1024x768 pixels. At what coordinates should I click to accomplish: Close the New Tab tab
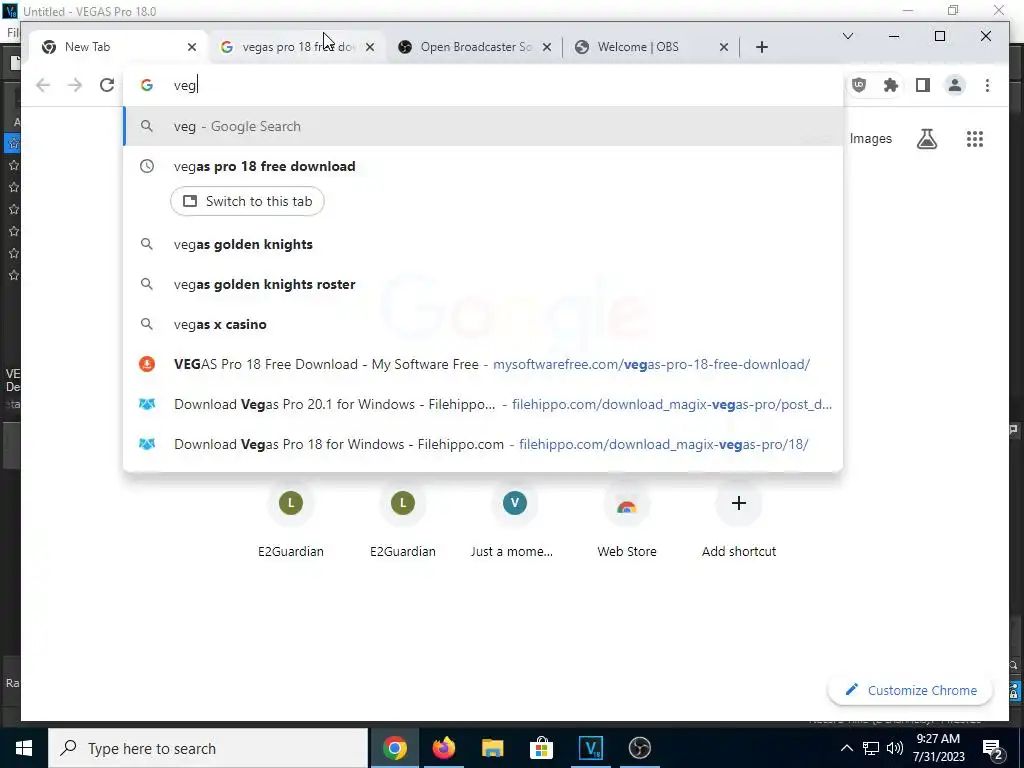191,47
